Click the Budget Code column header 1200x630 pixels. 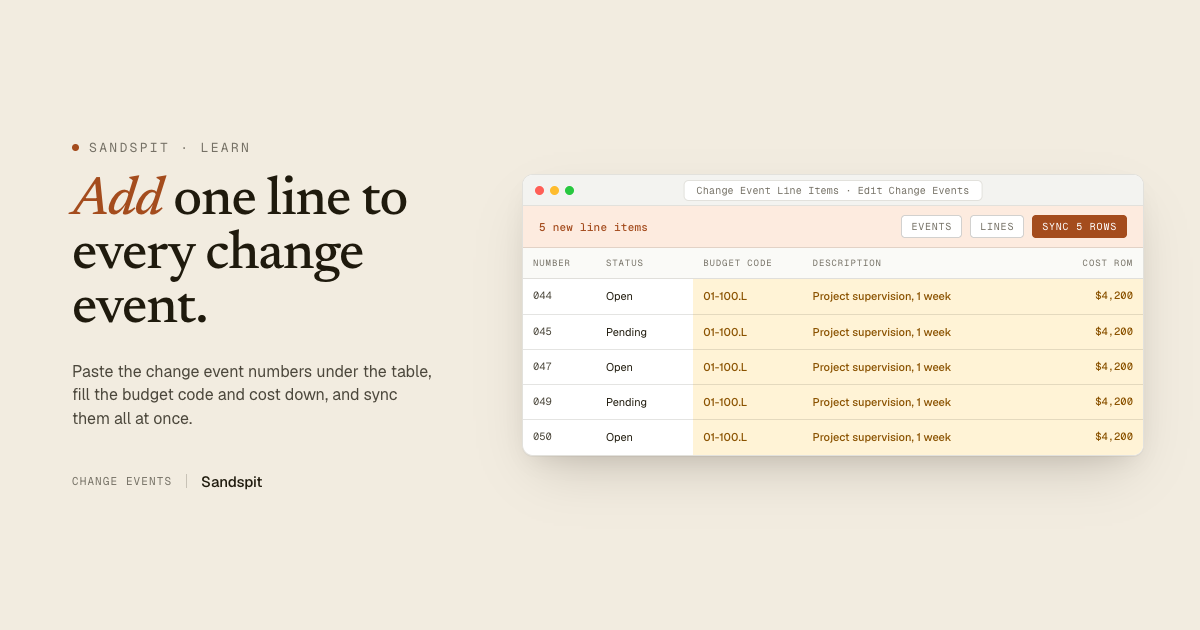[738, 263]
